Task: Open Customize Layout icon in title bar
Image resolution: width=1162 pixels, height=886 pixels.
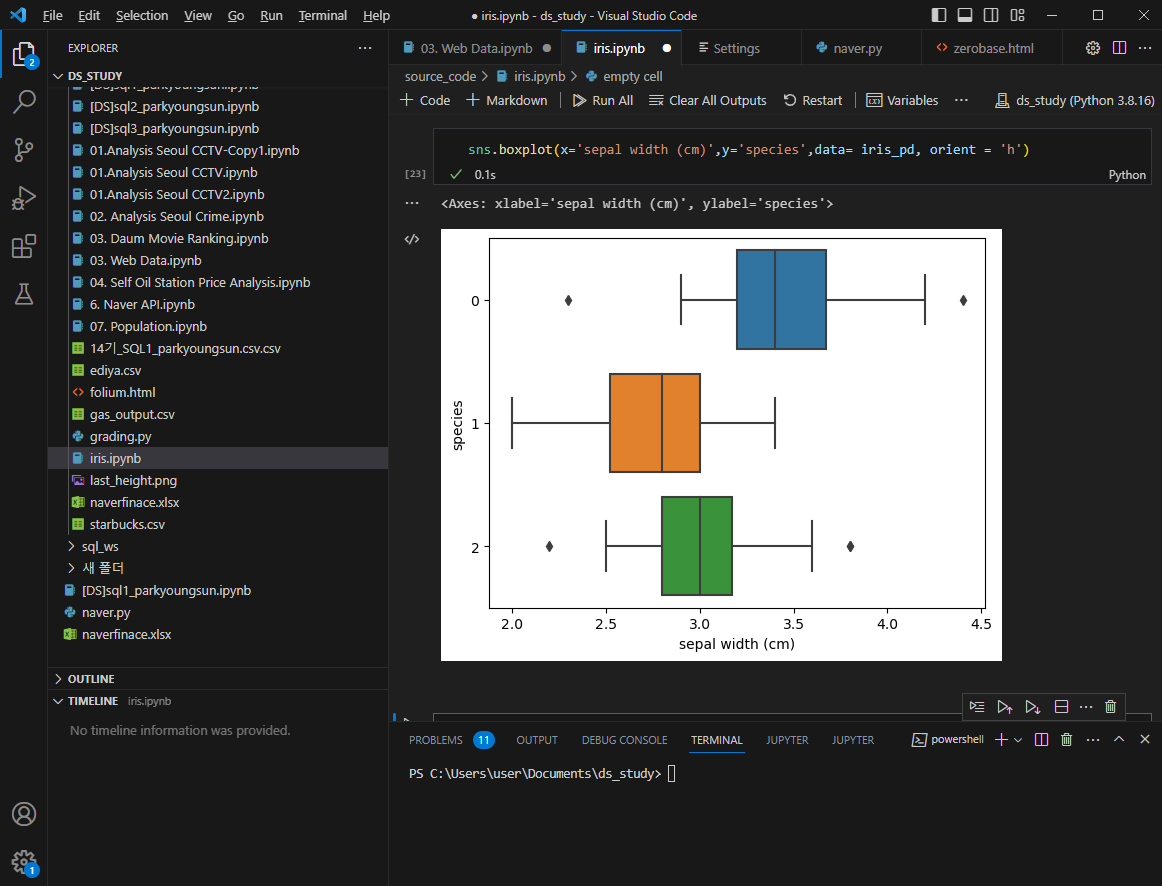Action: (1017, 15)
